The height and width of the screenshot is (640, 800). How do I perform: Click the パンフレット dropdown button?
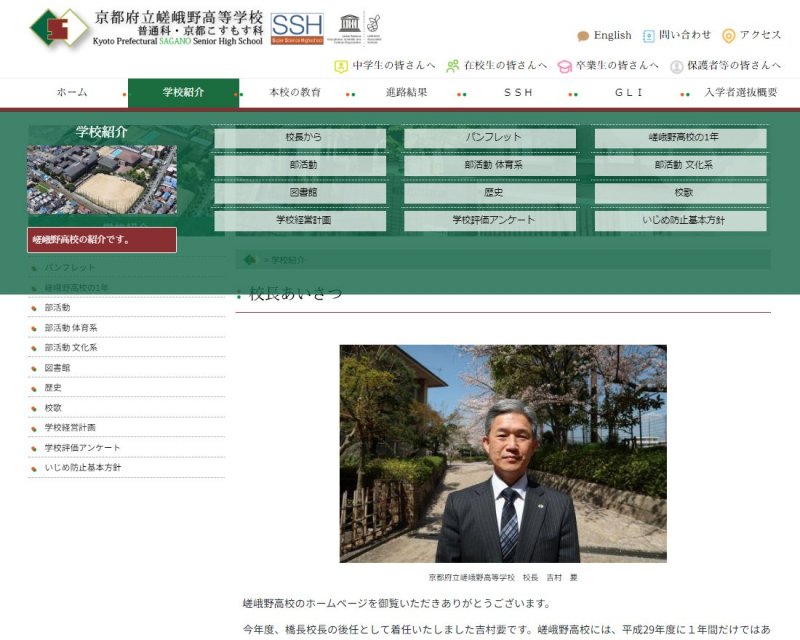point(490,138)
